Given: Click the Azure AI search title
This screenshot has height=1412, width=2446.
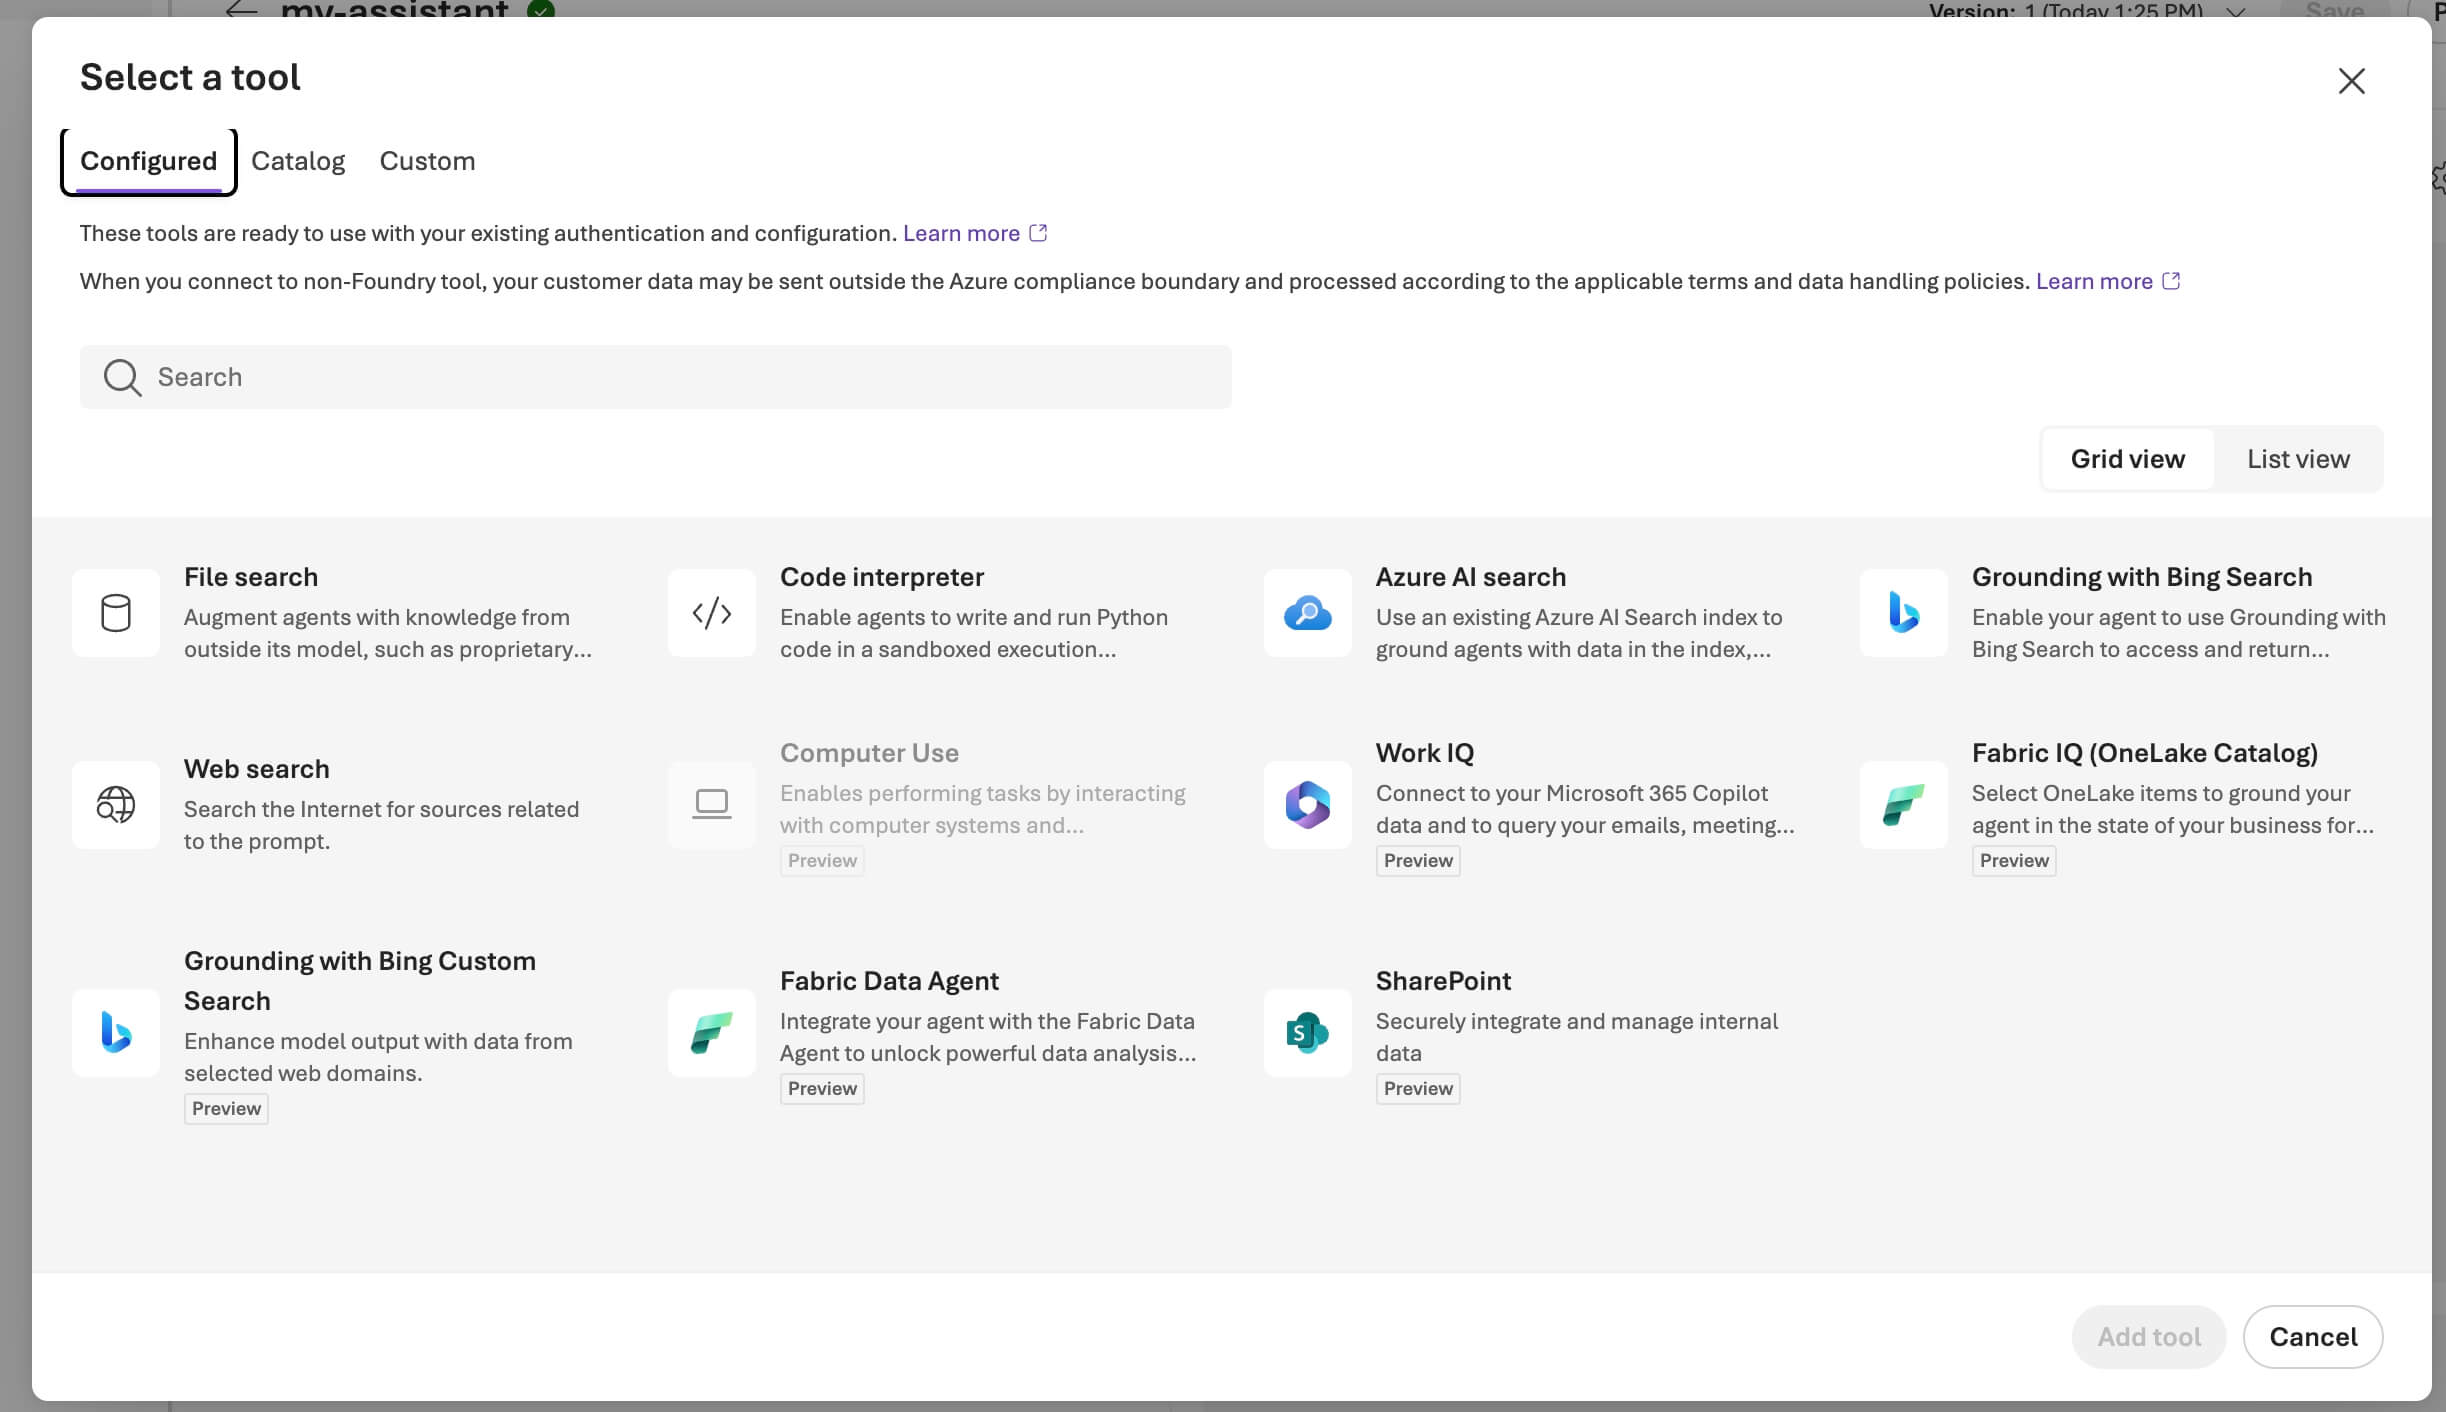Looking at the screenshot, I should pyautogui.click(x=1471, y=577).
